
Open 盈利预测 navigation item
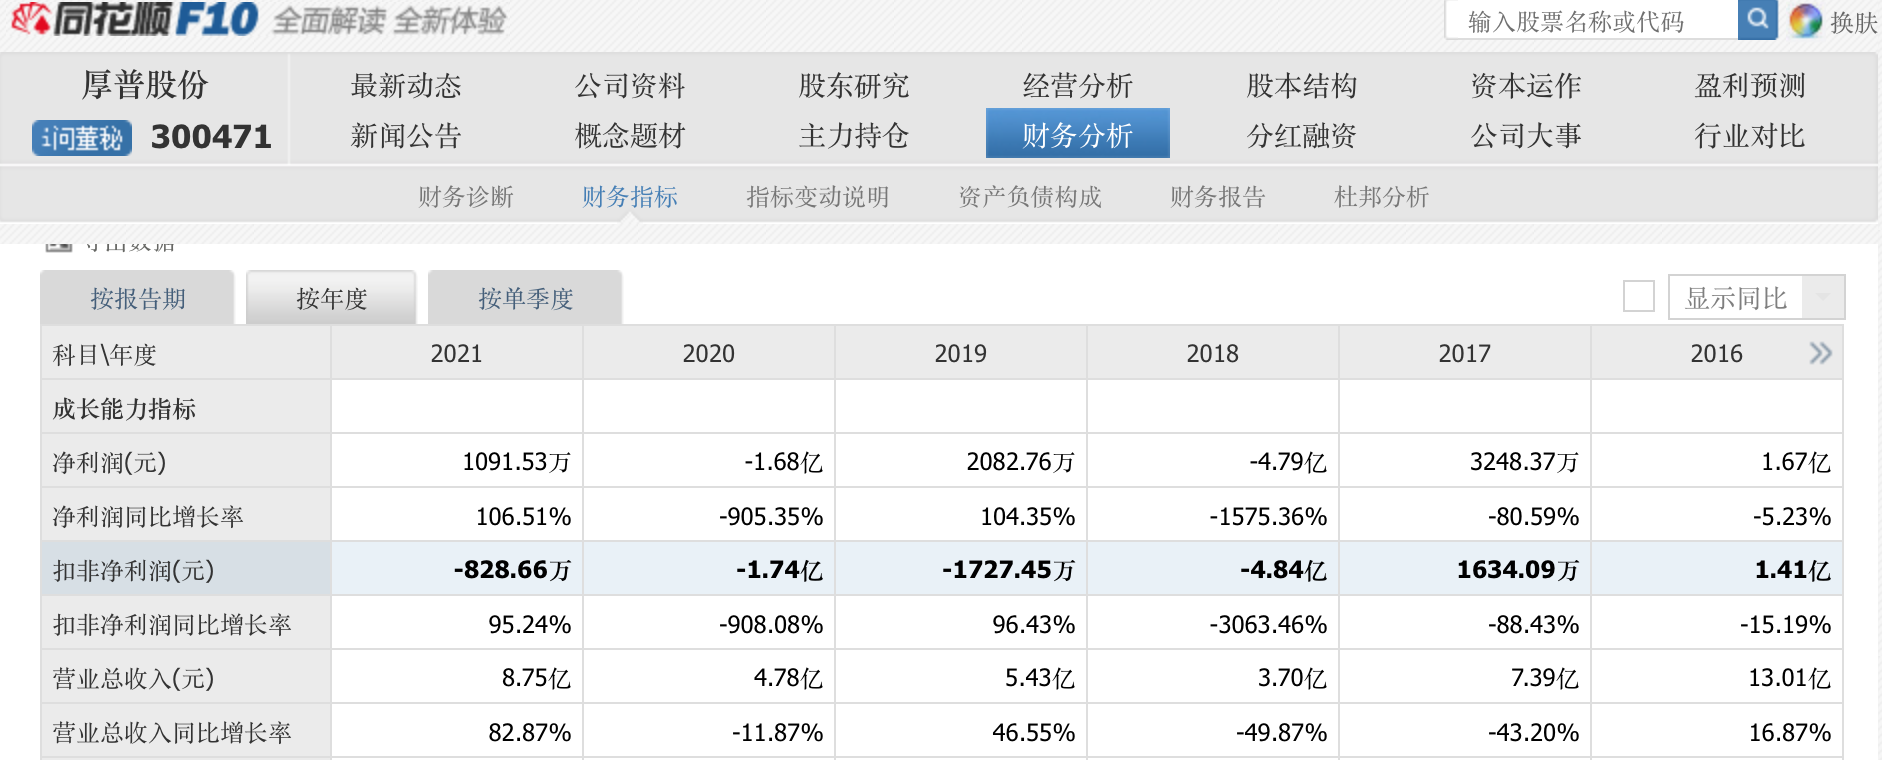pyautogui.click(x=1749, y=86)
